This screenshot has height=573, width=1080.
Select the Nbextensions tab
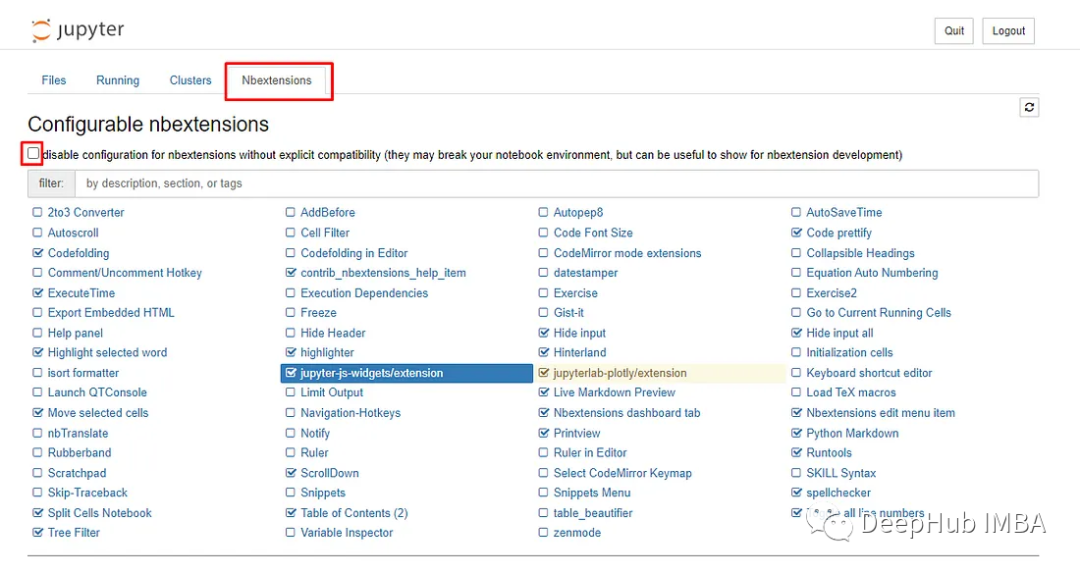pyautogui.click(x=276, y=80)
